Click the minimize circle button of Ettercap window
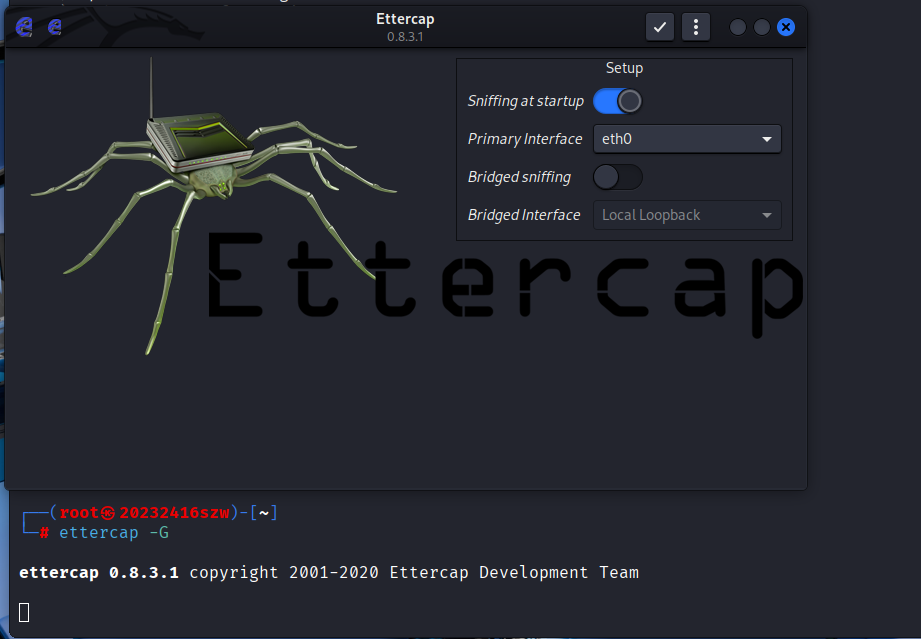The height and width of the screenshot is (639, 921). point(738,27)
